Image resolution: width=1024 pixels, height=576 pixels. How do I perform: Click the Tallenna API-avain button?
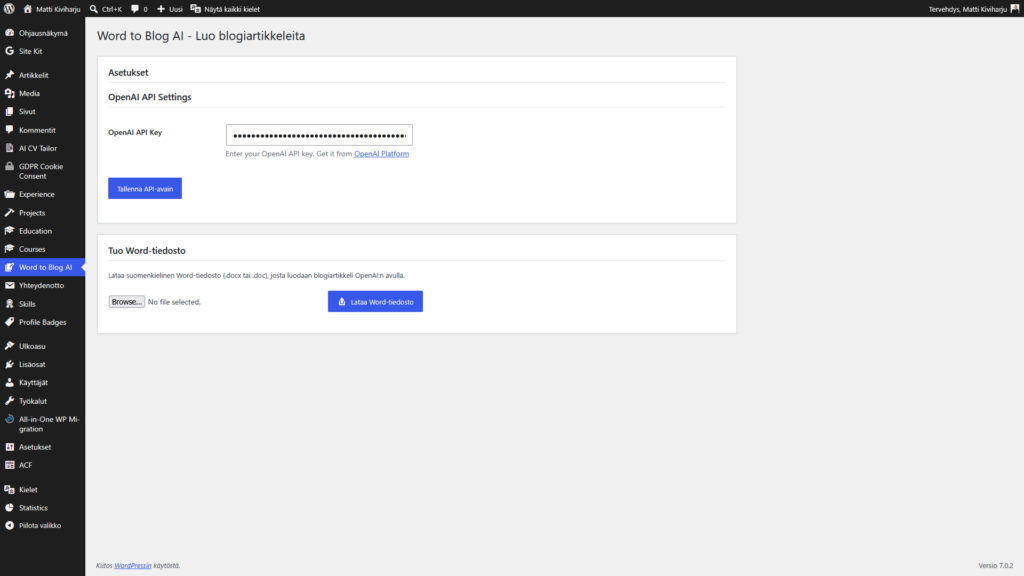click(145, 189)
